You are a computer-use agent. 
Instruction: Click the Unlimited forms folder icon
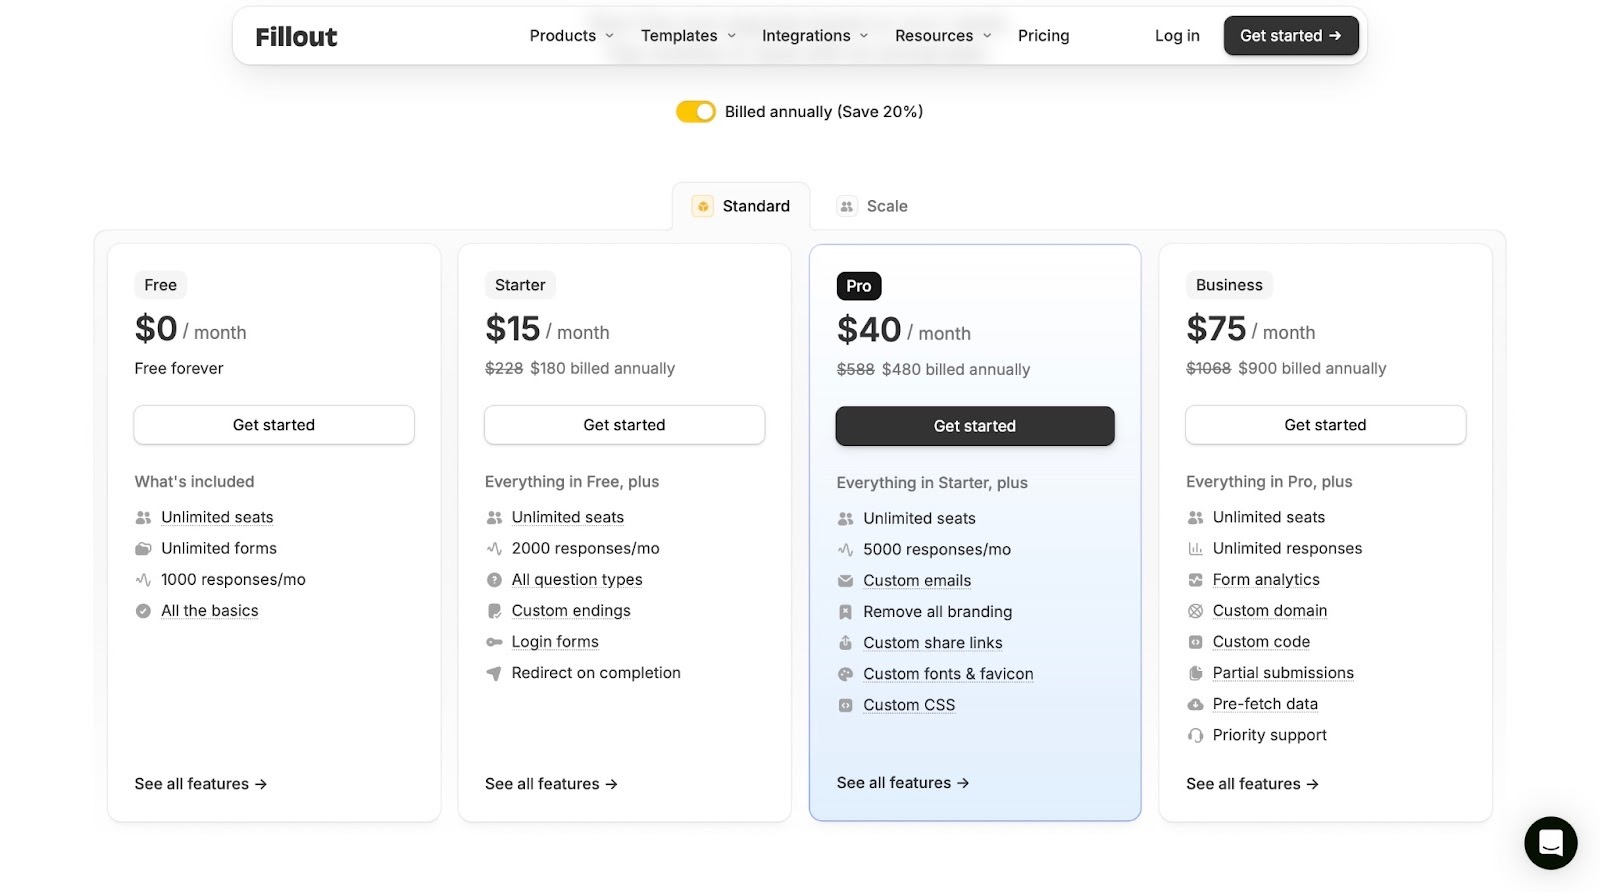coord(143,549)
